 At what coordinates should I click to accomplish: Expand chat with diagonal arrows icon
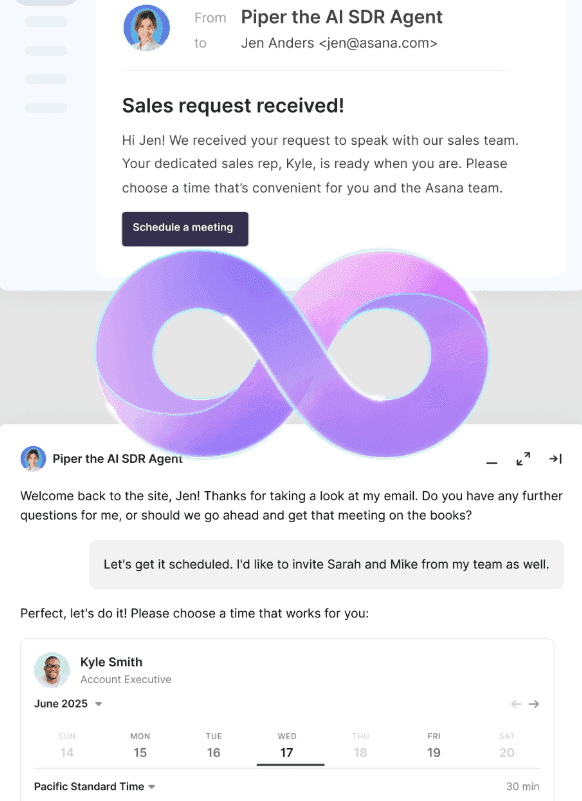(x=523, y=459)
